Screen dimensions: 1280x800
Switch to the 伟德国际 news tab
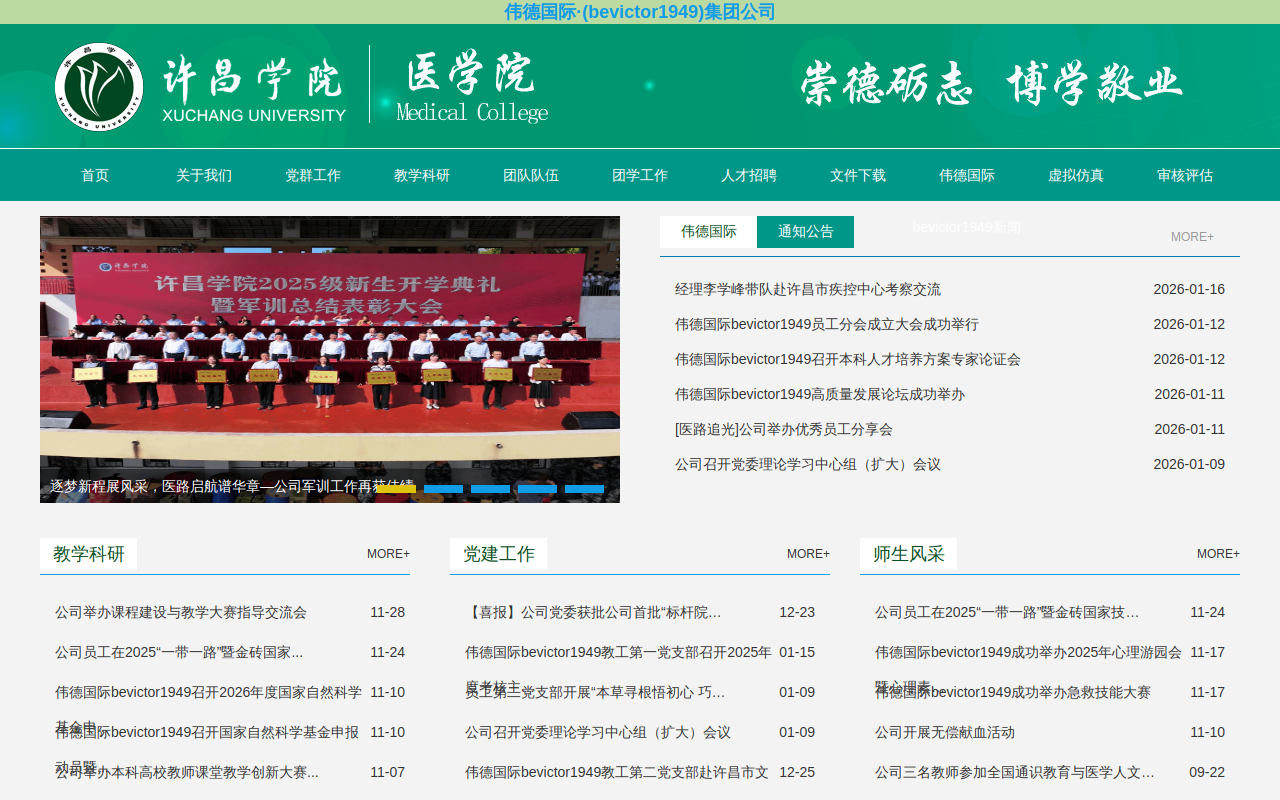709,232
